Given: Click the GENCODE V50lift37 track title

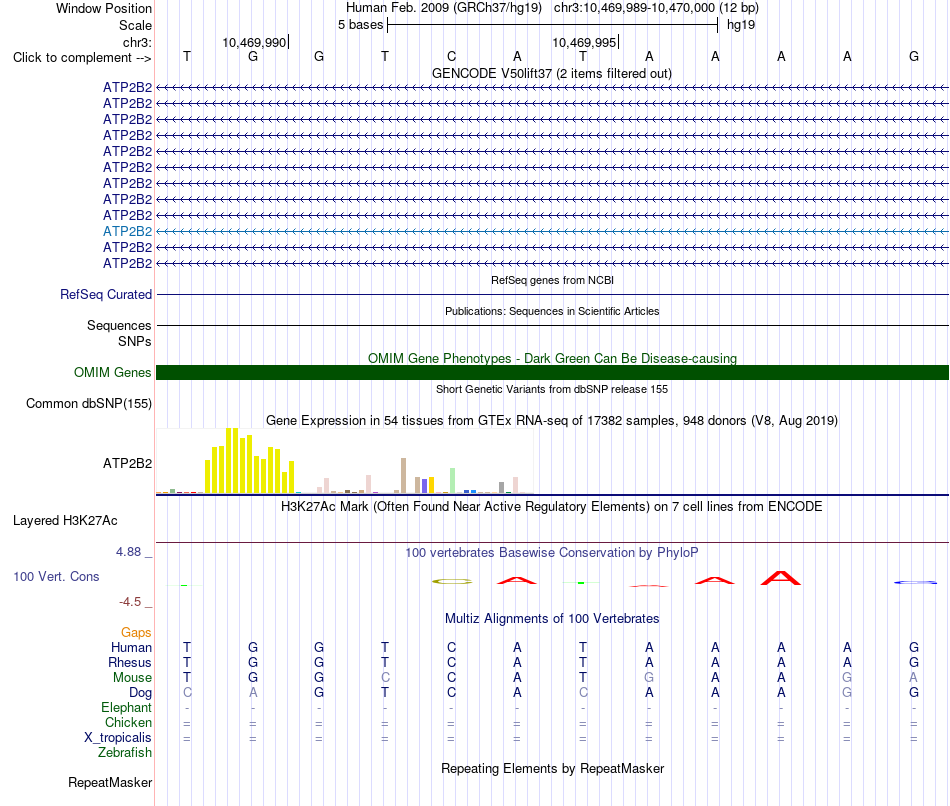Looking at the screenshot, I should pos(551,73).
